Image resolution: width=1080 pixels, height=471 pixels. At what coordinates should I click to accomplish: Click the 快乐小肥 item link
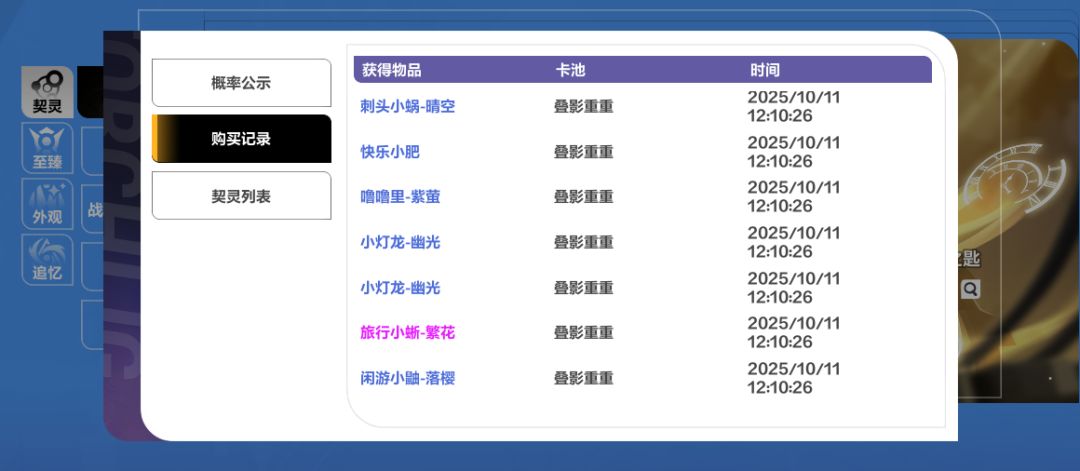tap(390, 151)
